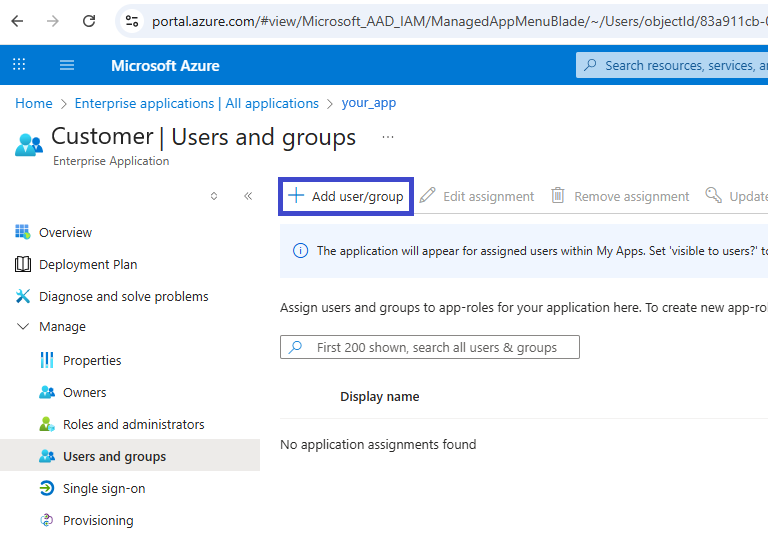Click the magnifier icon in Azure search
This screenshot has height=544, width=768.
(590, 65)
